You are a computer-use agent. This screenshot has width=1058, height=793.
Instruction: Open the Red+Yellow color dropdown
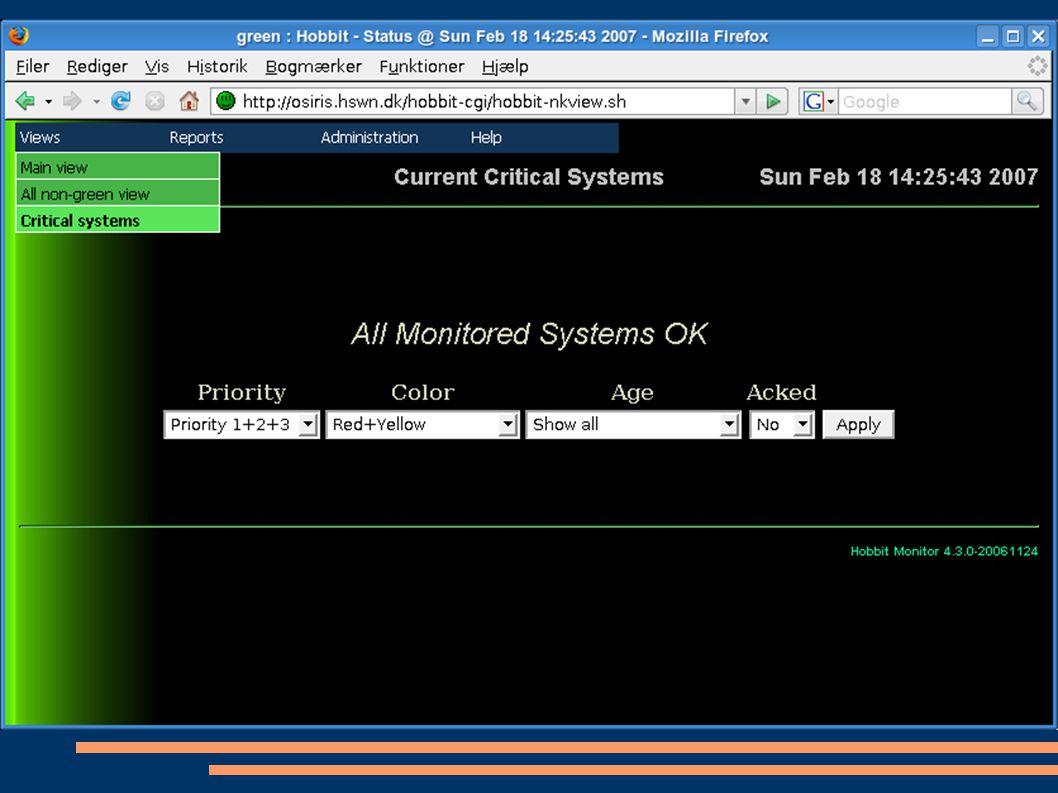(422, 425)
